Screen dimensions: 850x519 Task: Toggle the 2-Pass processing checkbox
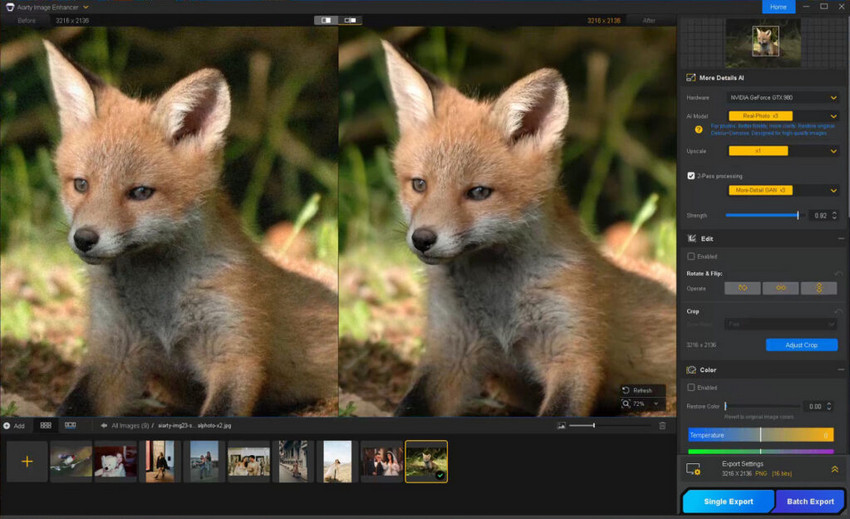point(691,176)
